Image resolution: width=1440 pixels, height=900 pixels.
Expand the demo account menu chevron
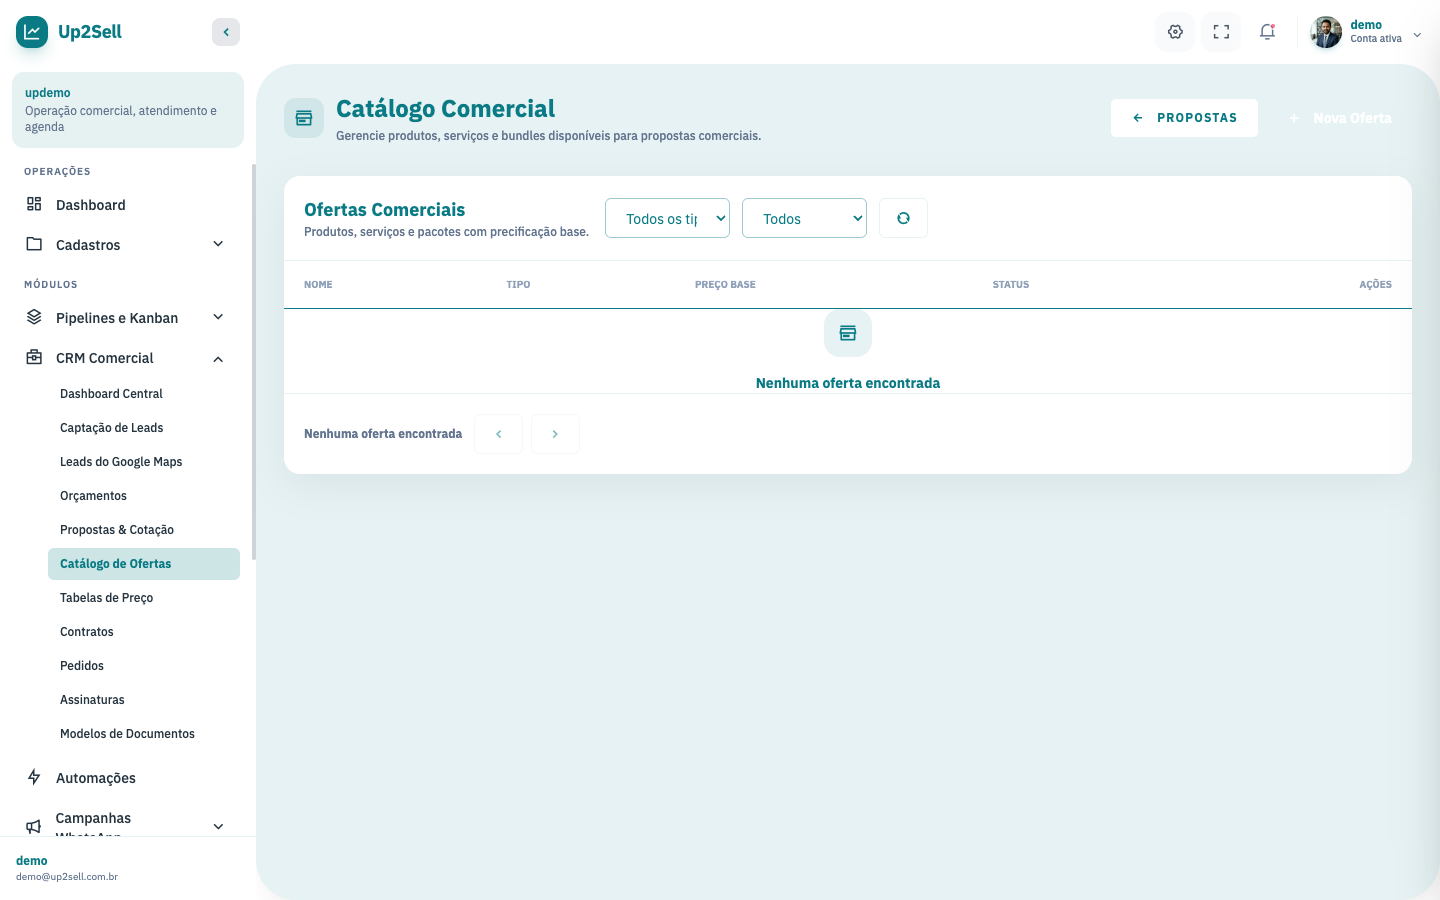[1417, 35]
